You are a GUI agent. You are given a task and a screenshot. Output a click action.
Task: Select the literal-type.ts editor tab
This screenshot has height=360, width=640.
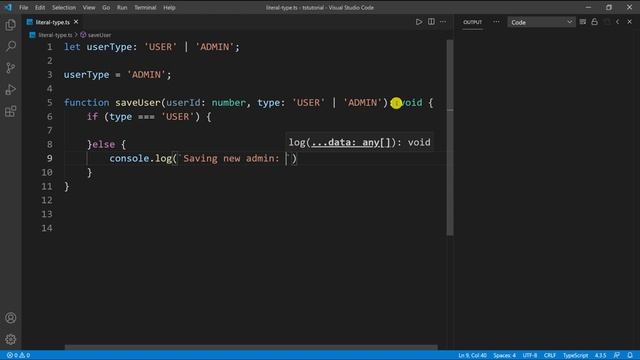coord(52,22)
